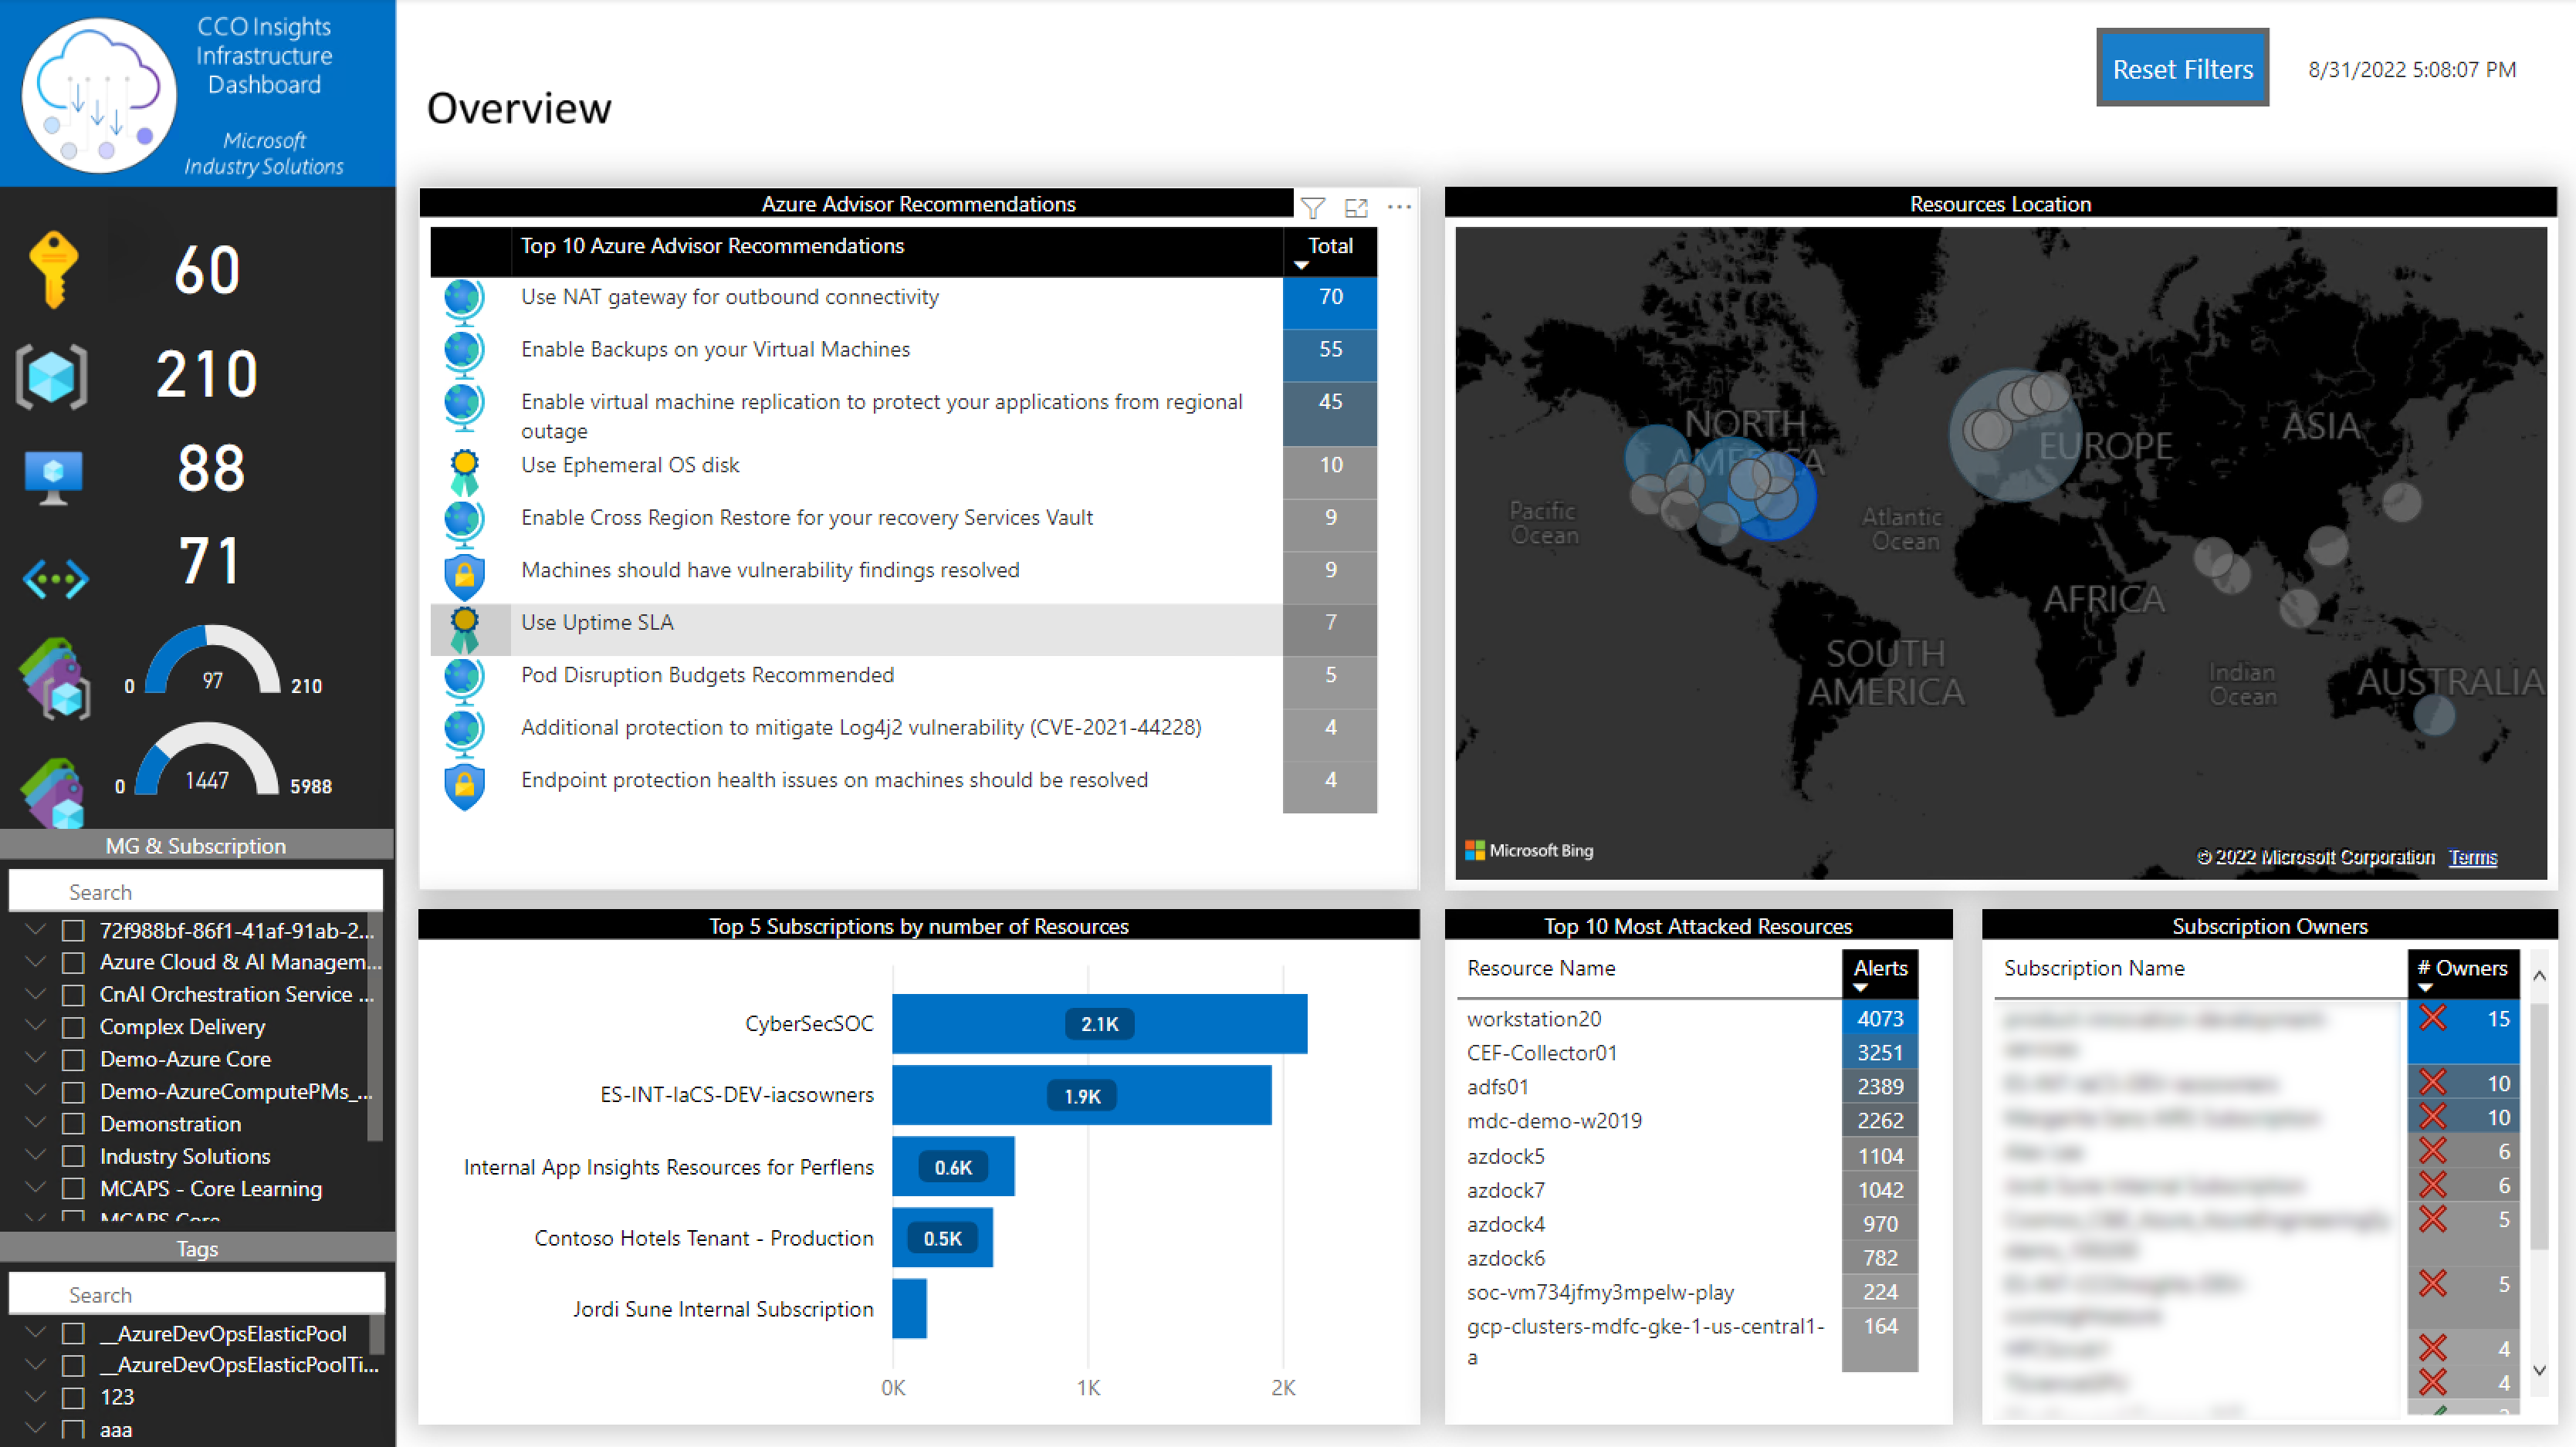Image resolution: width=2576 pixels, height=1447 pixels.
Task: Expand the Demo-Azure Core chevron
Action: point(36,1058)
